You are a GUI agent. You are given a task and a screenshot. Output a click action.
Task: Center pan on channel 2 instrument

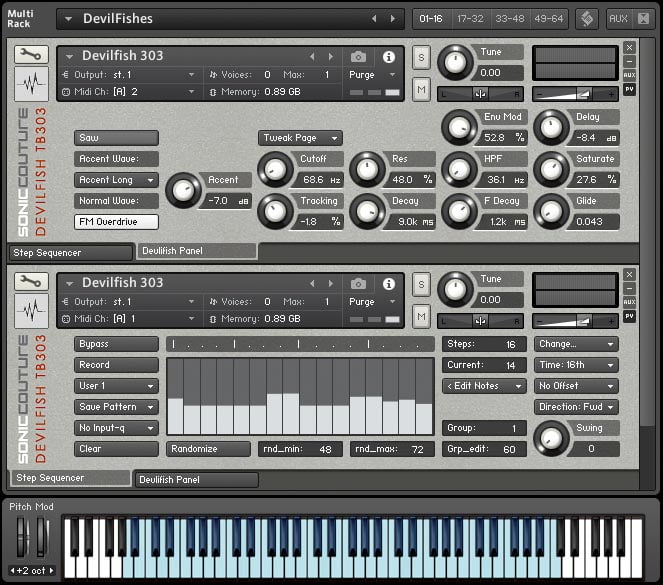[x=480, y=94]
